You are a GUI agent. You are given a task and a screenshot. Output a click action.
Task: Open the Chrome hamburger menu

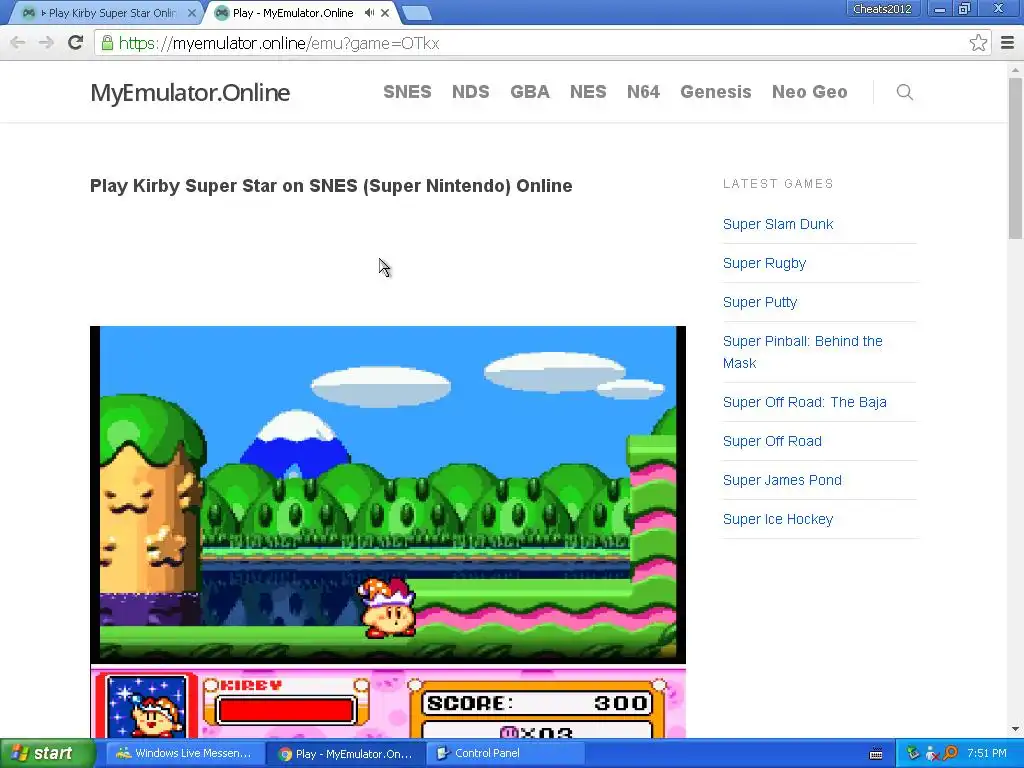[1007, 43]
